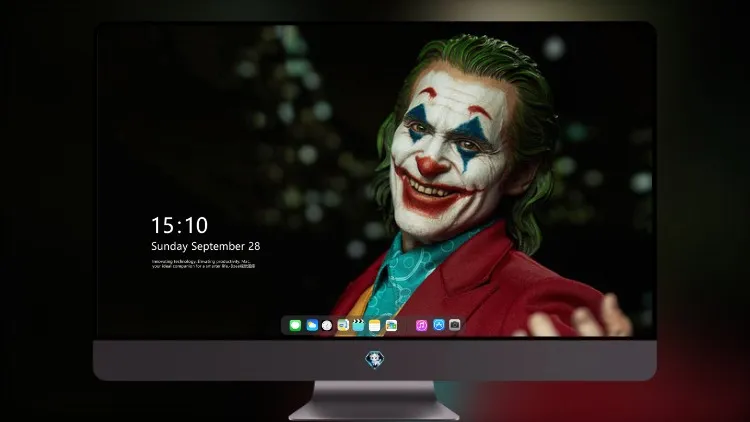Open the green Messages app in dock
Viewport: 750px width, 422px height.
tap(295, 325)
